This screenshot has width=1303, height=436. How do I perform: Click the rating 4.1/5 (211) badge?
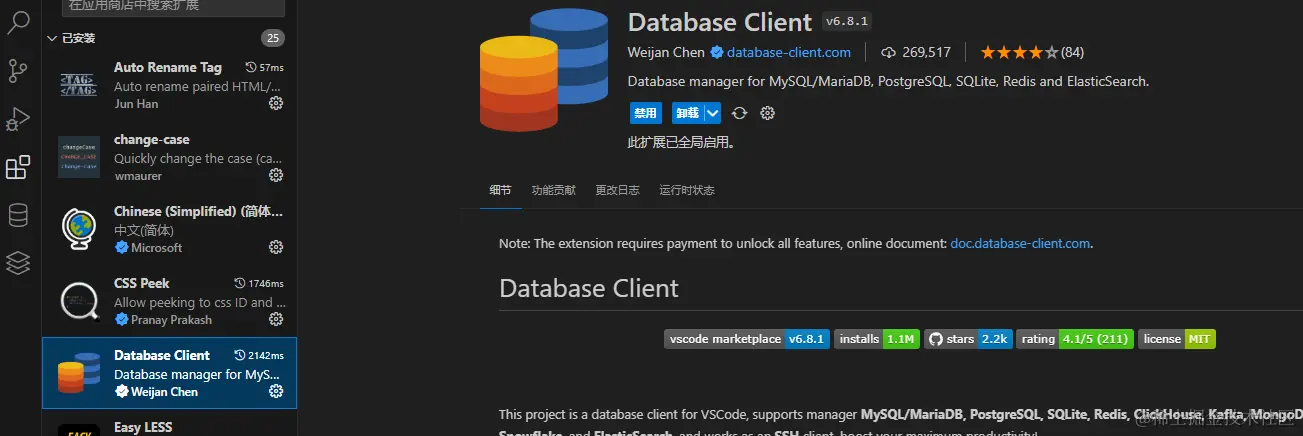(1075, 339)
